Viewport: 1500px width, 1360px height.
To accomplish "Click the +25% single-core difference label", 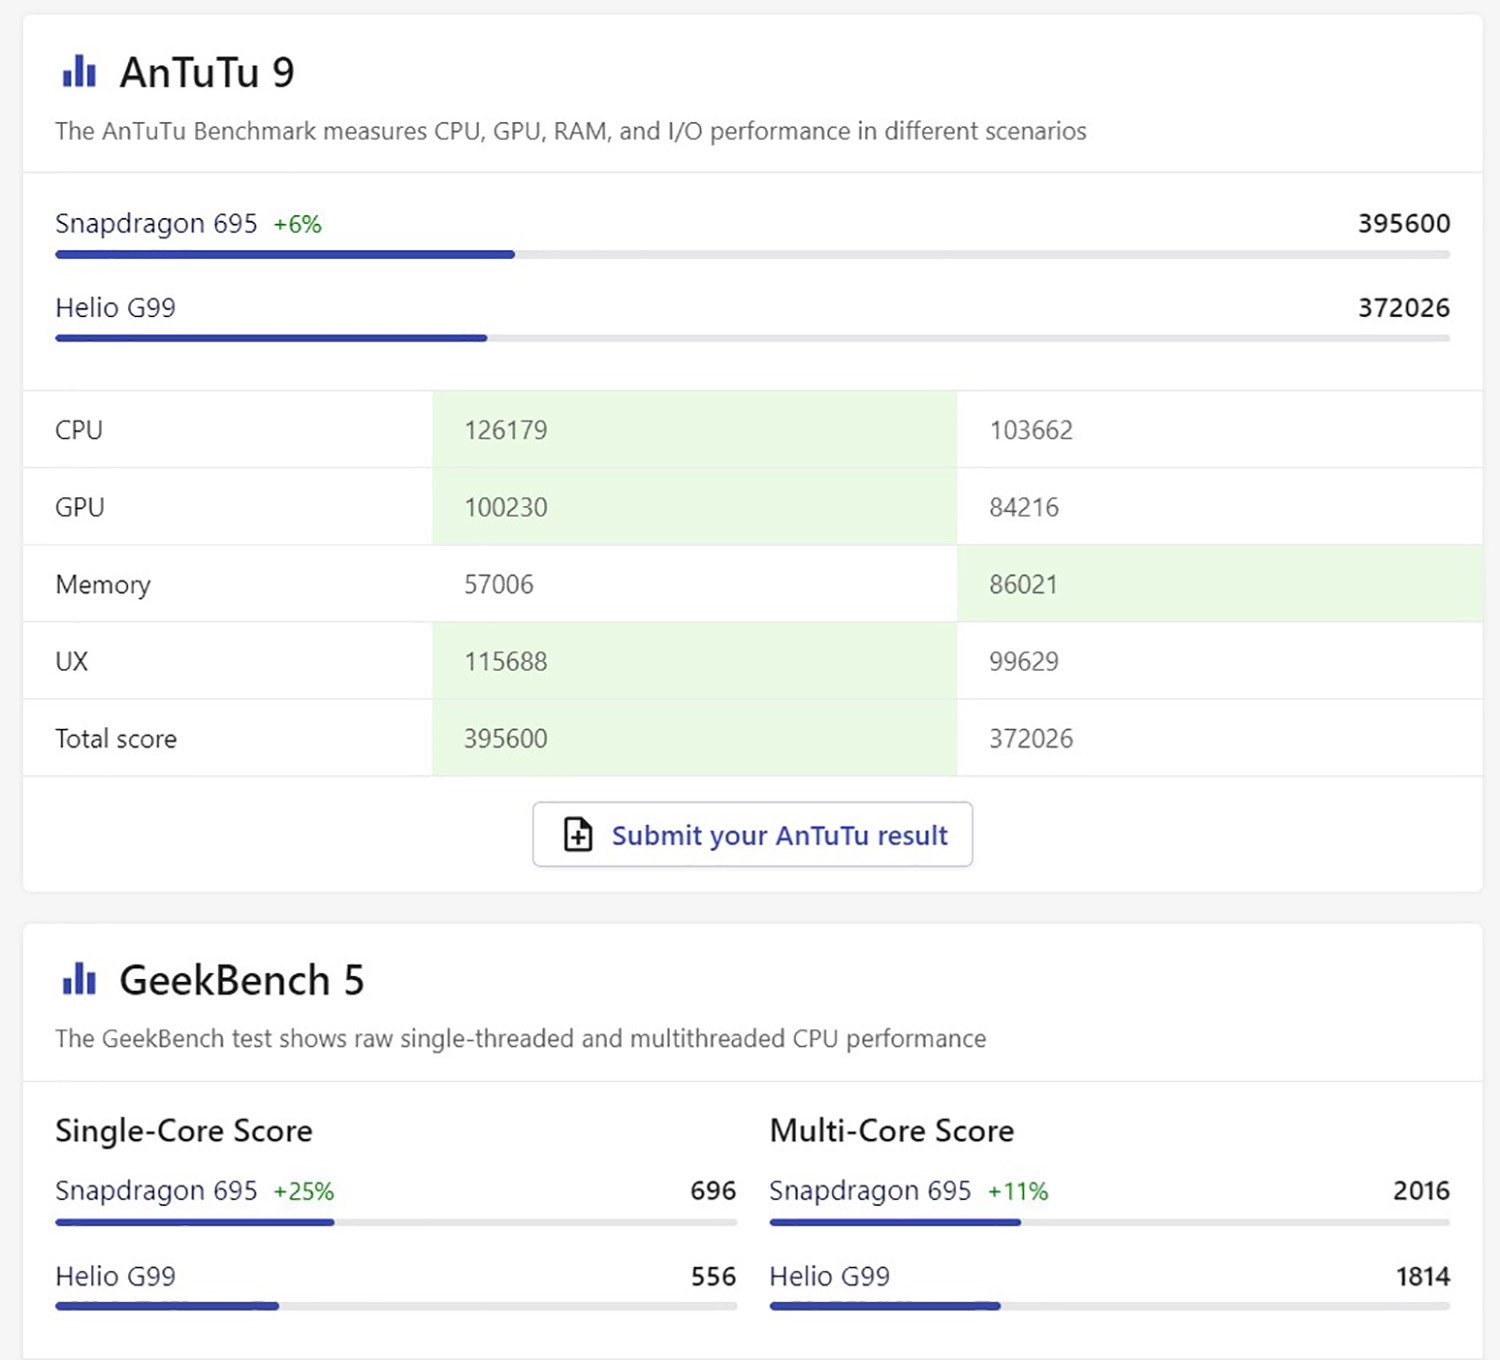I will (304, 1191).
